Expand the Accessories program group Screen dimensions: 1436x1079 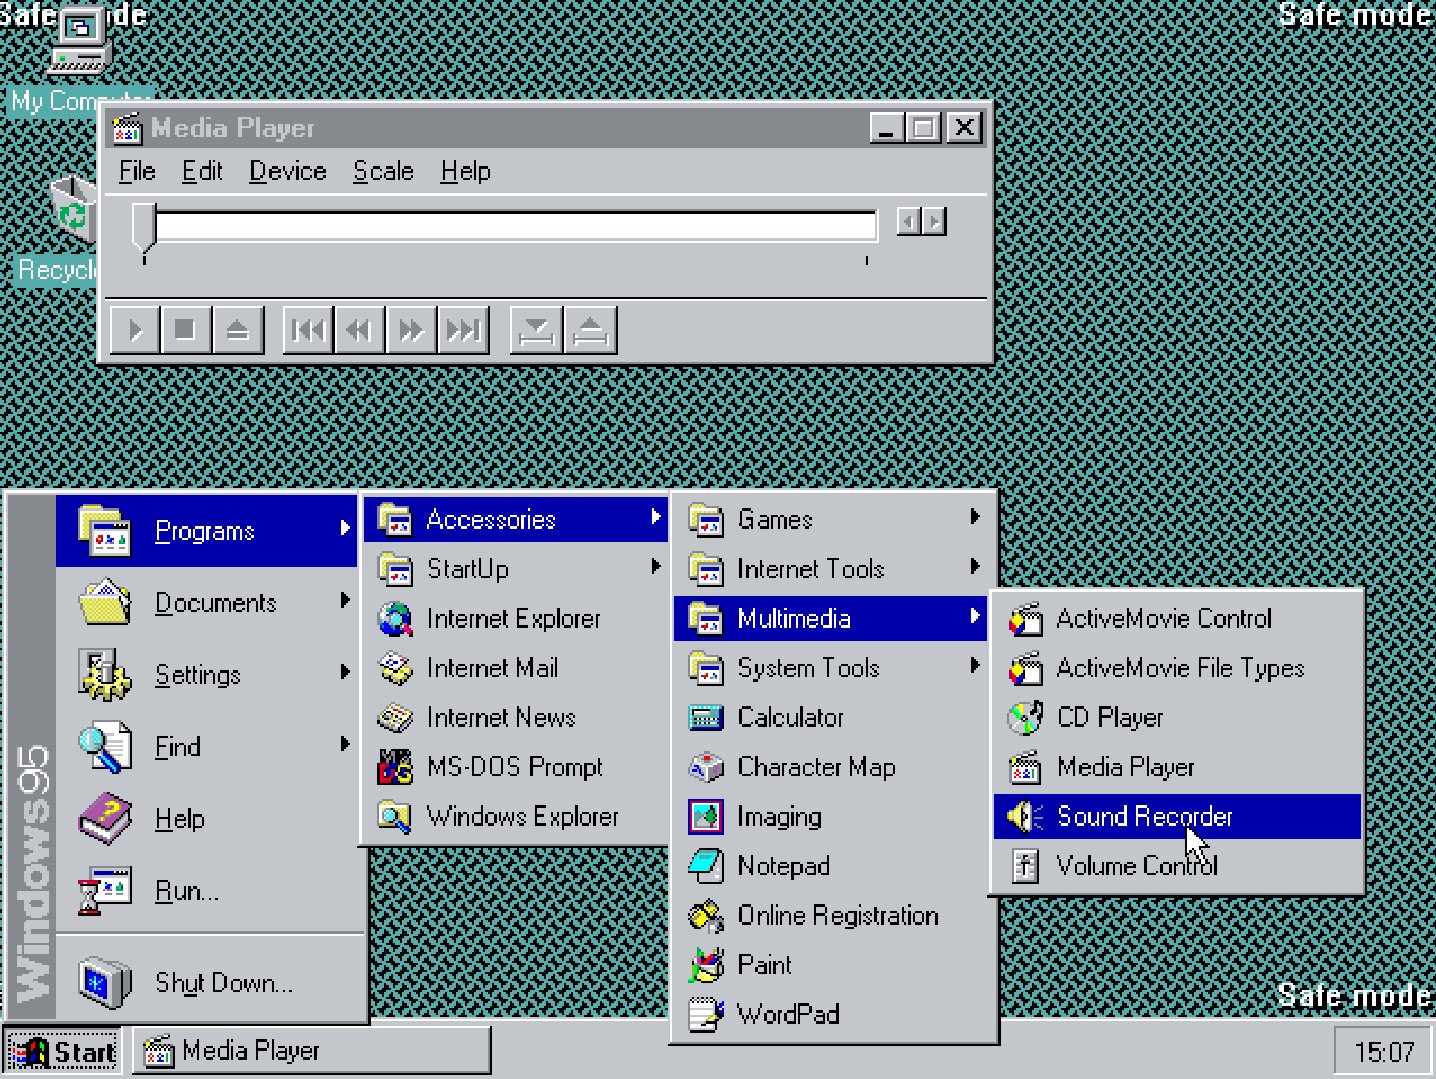pos(516,519)
